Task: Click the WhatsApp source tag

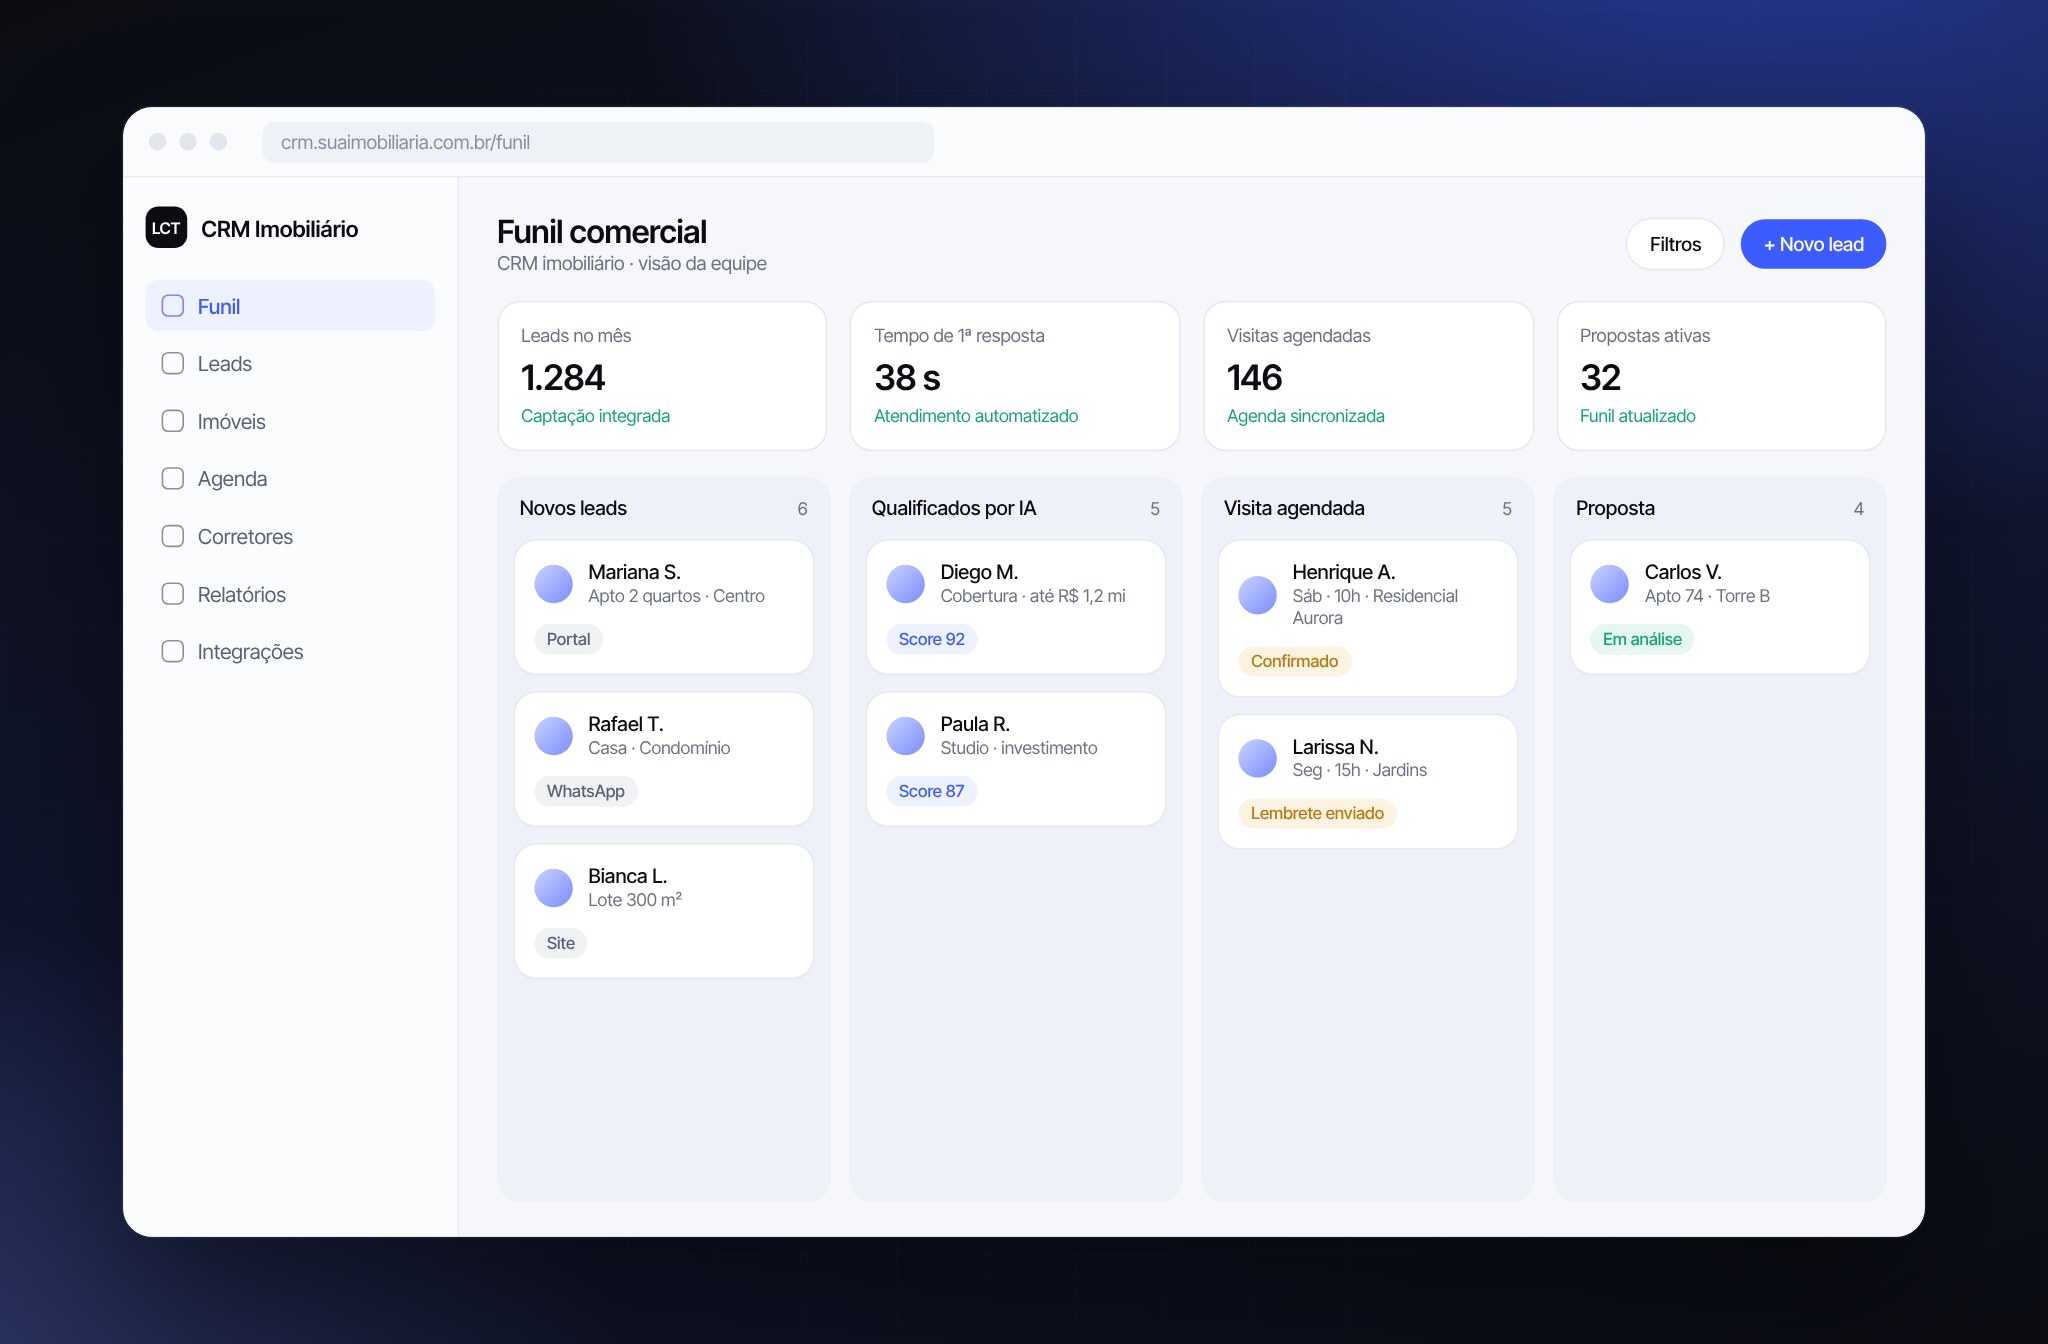Action: (586, 791)
